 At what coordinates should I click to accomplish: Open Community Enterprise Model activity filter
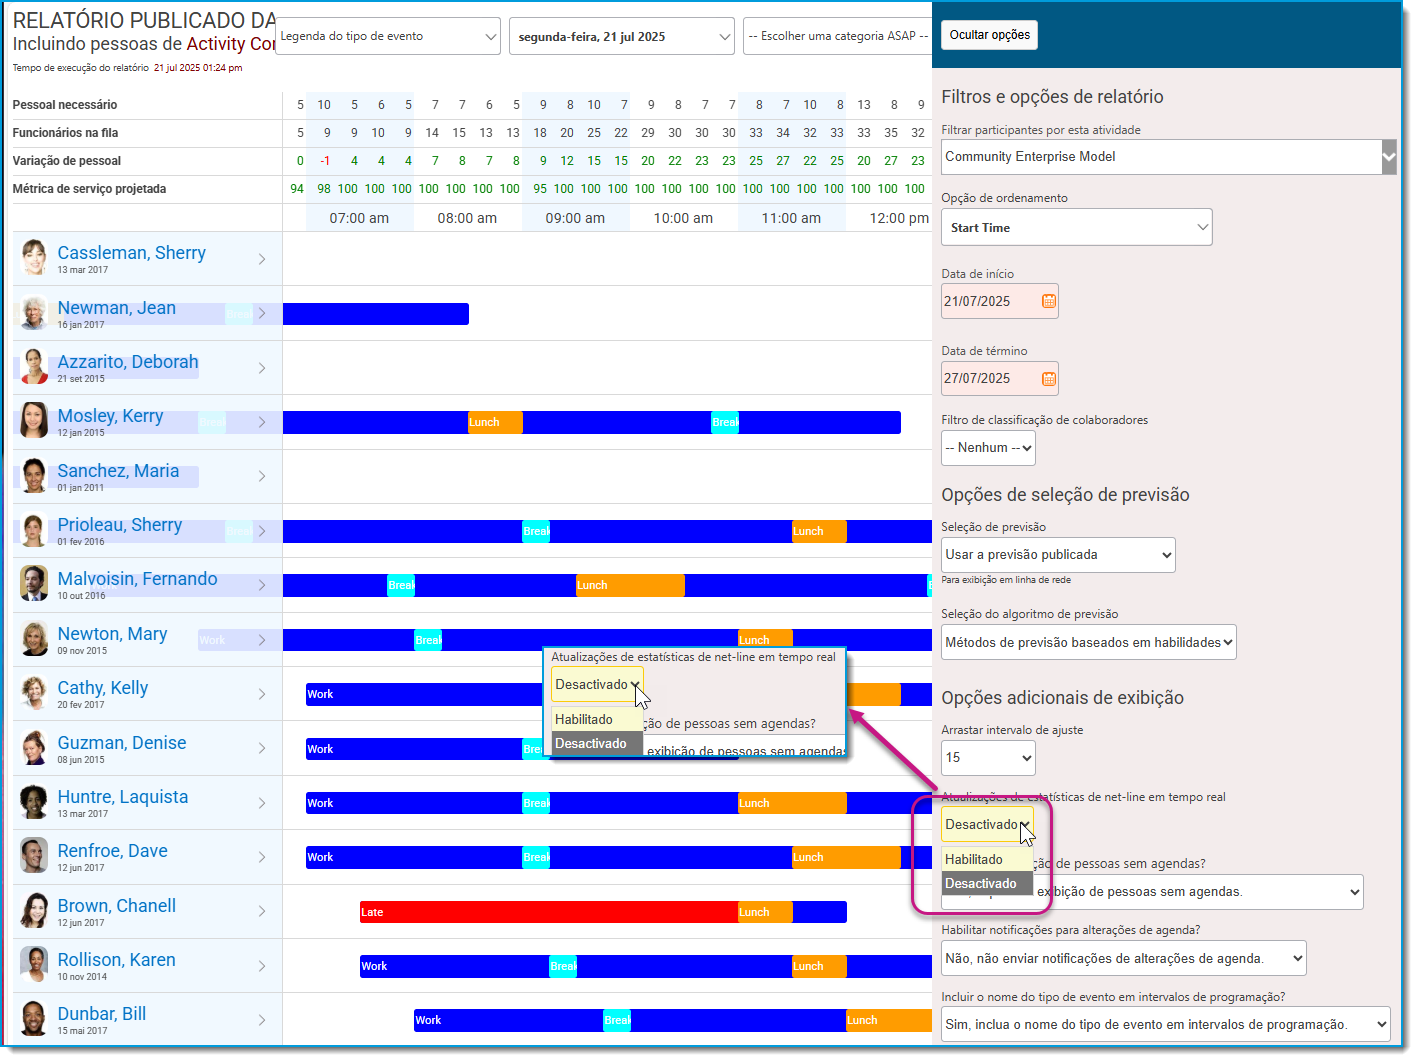1168,157
